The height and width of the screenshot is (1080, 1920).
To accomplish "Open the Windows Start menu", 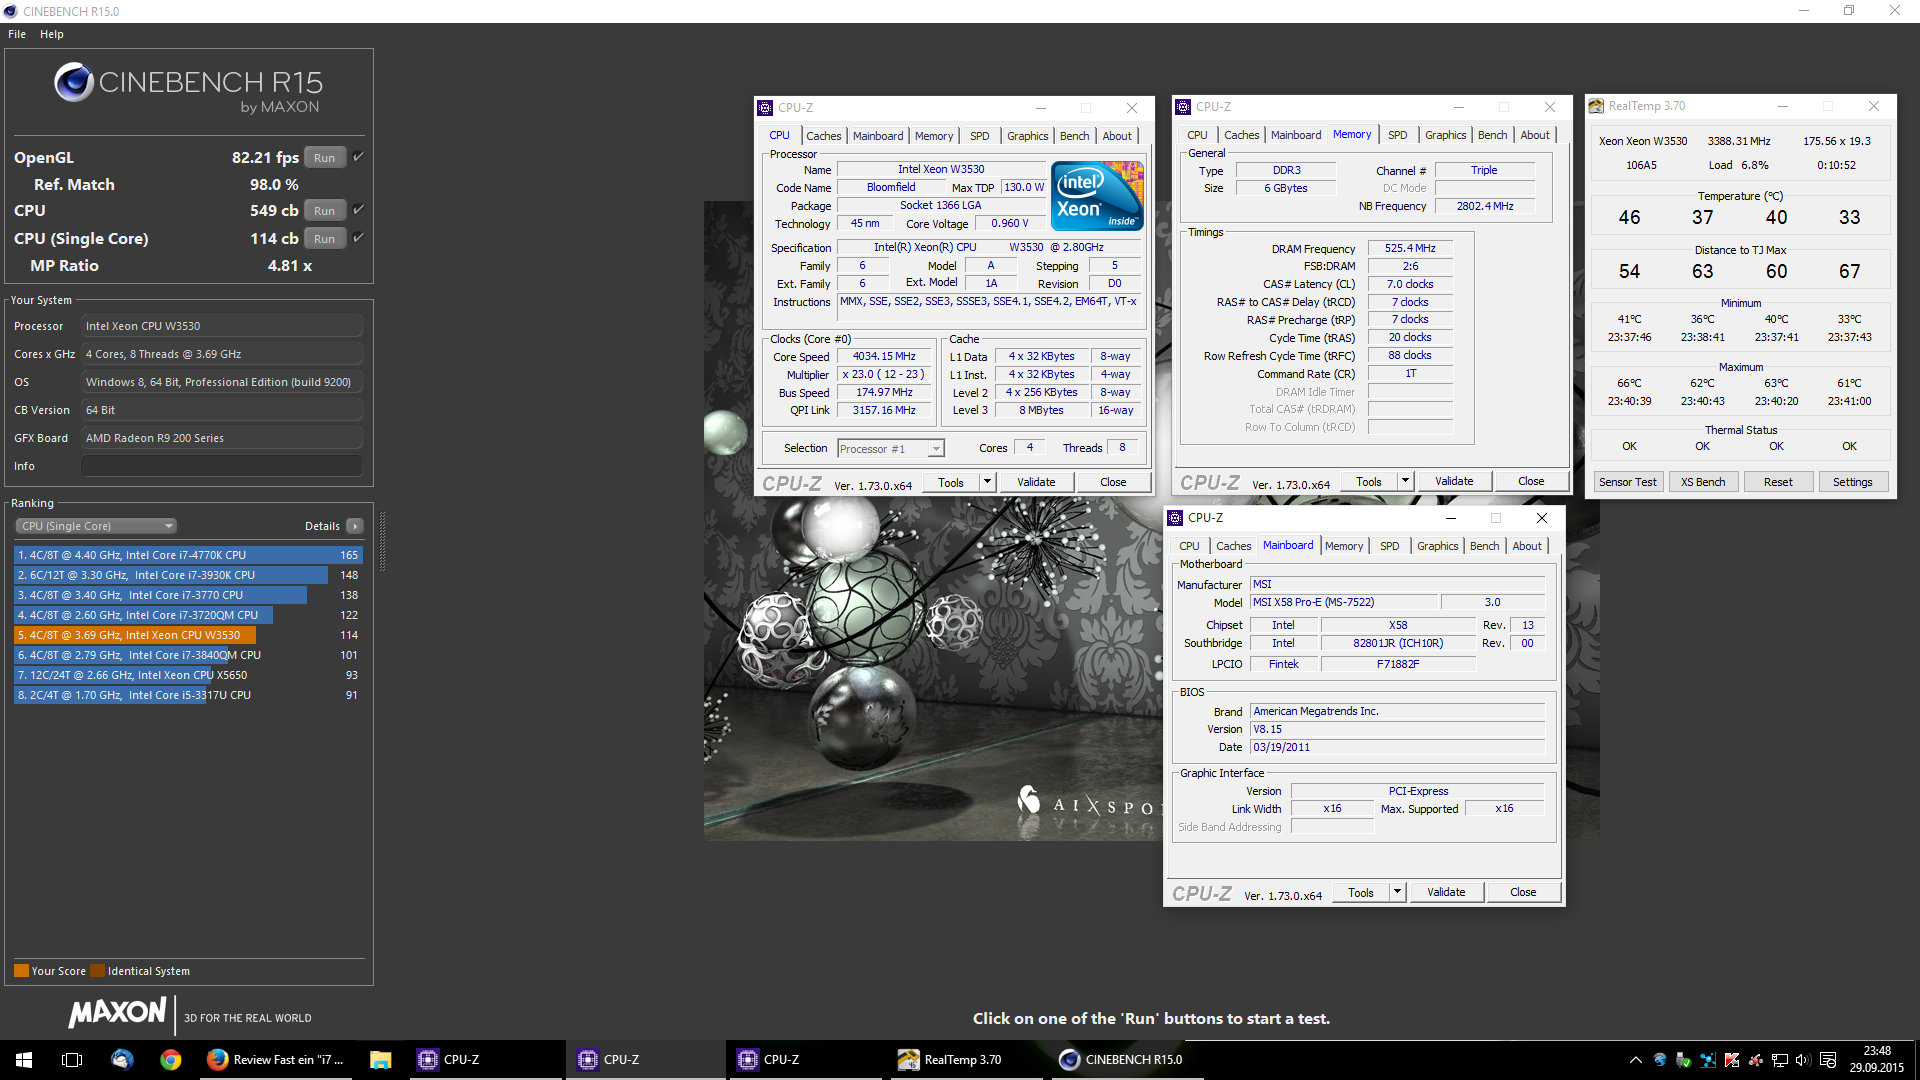I will point(24,1060).
